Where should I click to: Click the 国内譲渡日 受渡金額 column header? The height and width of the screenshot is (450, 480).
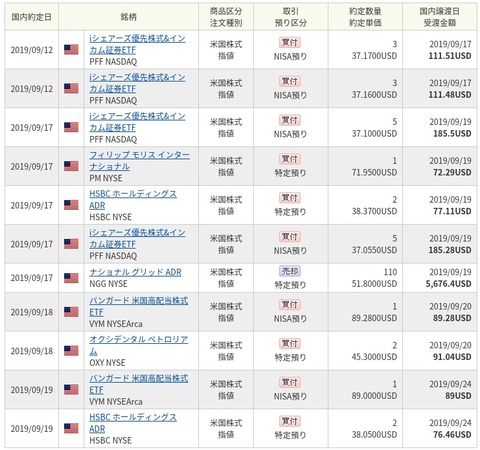[440, 17]
